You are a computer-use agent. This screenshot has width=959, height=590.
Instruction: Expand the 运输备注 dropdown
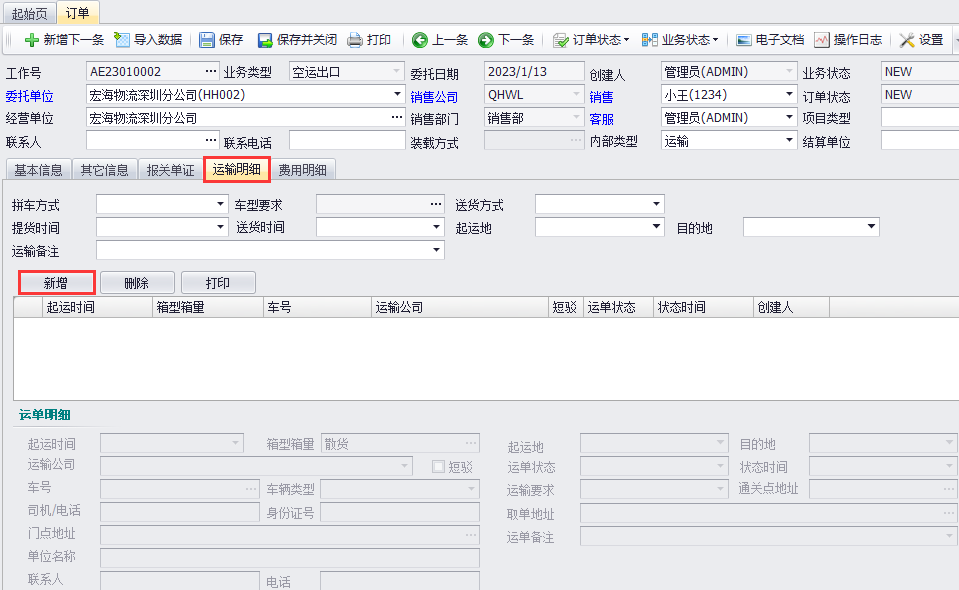click(x=435, y=250)
